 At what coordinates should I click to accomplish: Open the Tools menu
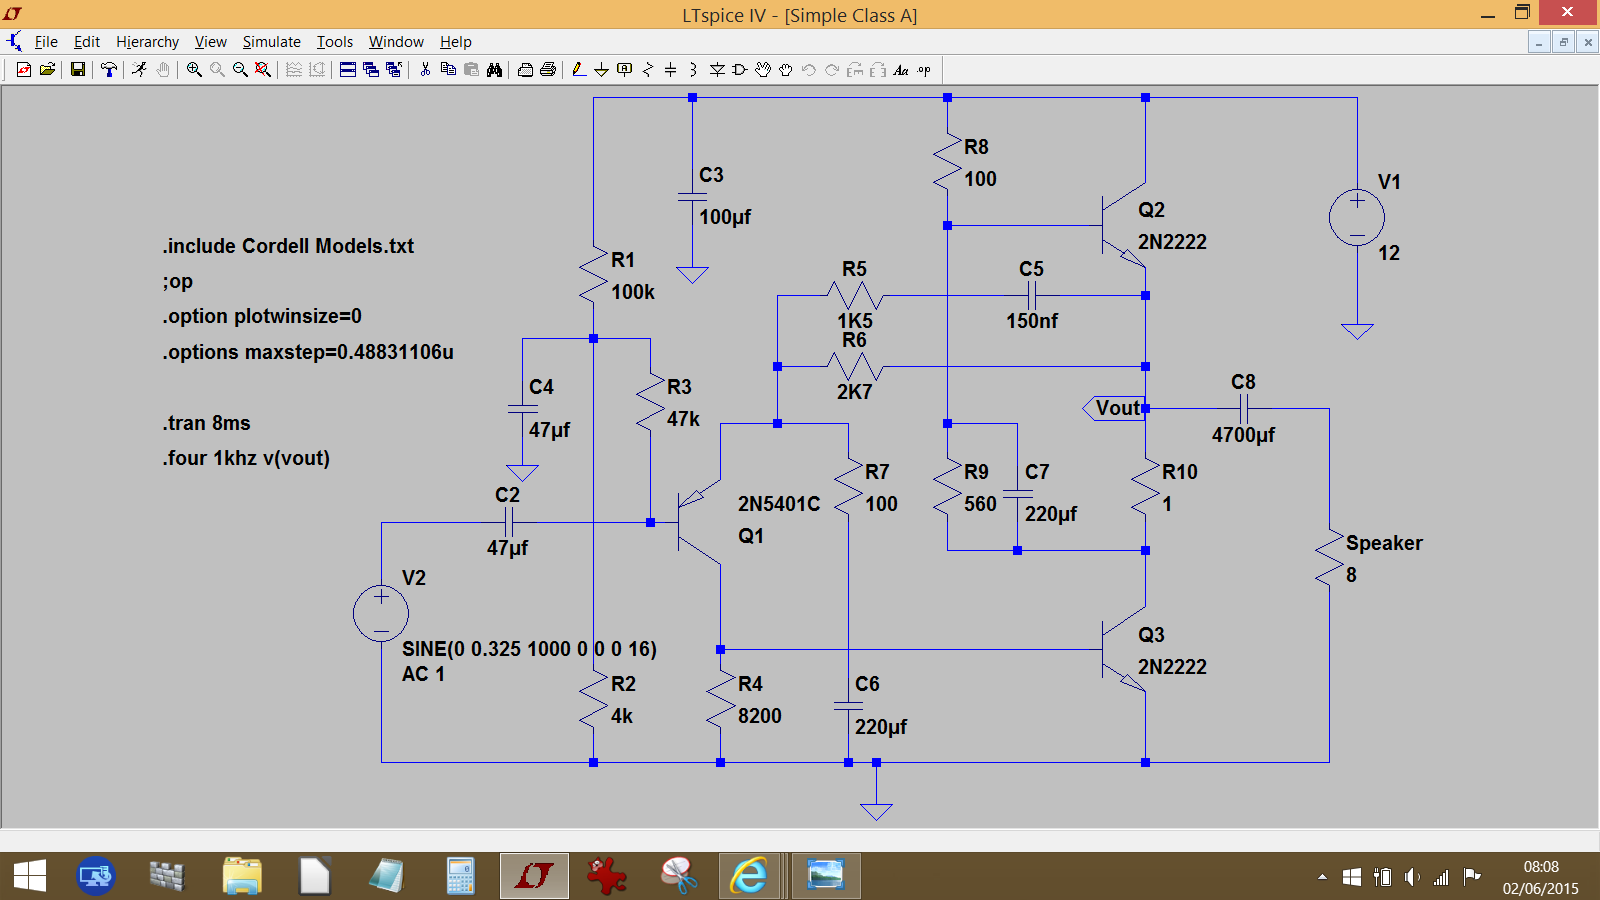pos(335,41)
